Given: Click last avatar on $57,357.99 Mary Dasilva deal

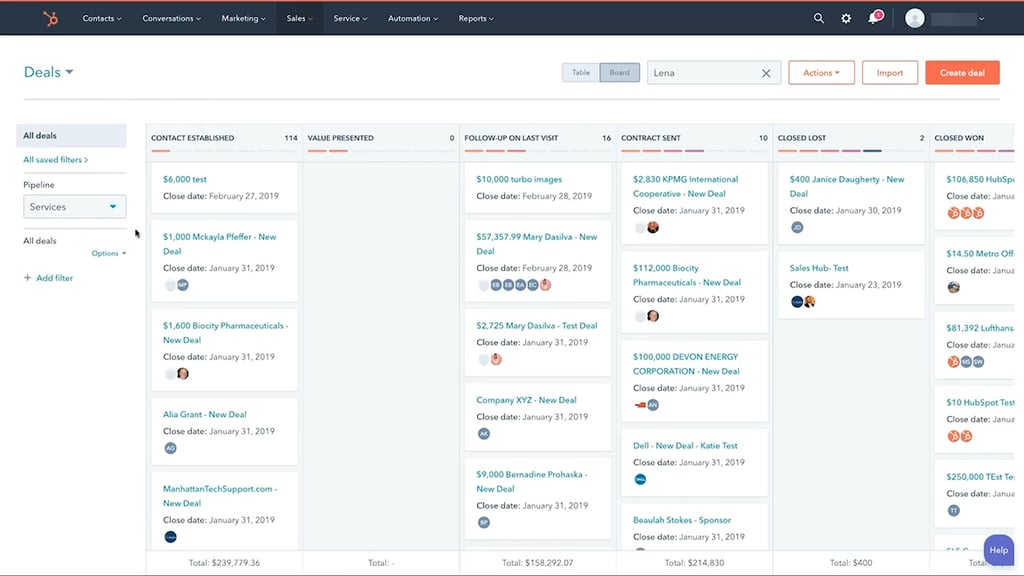Looking at the screenshot, I should click(x=545, y=285).
